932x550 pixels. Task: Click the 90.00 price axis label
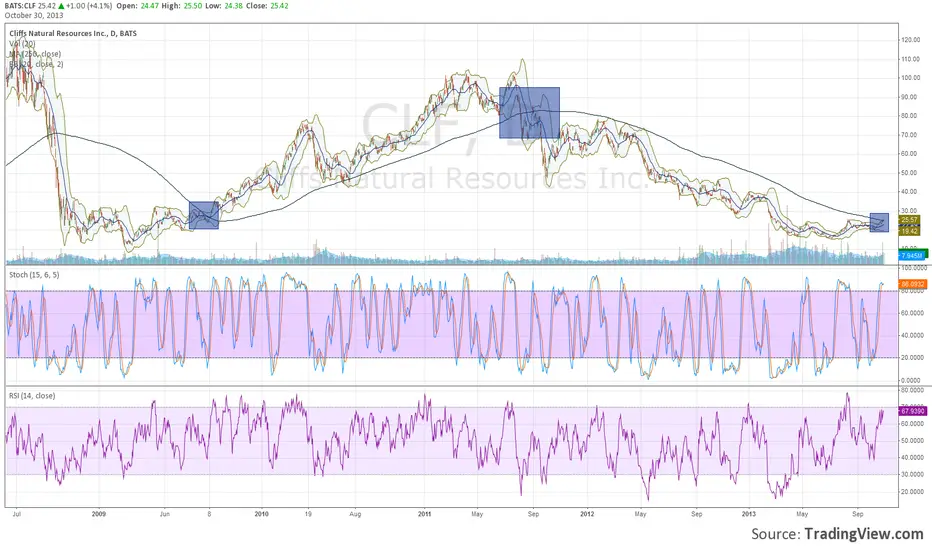pos(910,97)
